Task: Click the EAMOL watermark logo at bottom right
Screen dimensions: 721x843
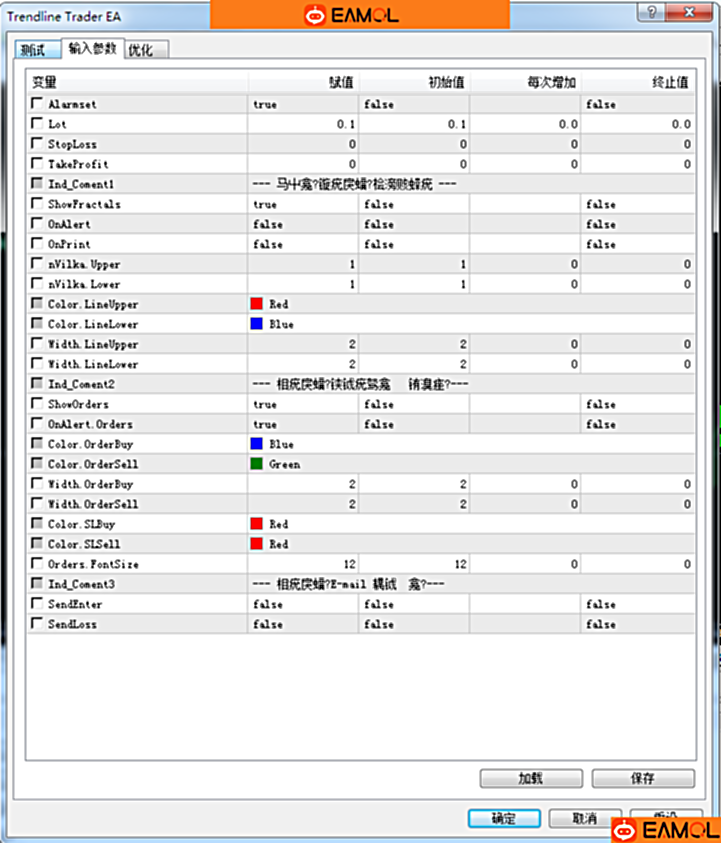Action: 664,830
